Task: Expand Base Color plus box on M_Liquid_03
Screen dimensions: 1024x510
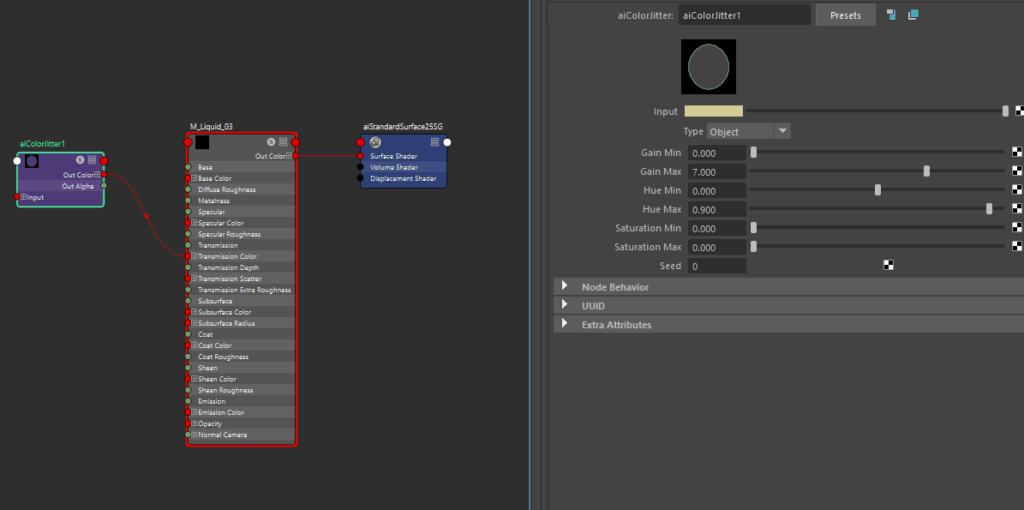Action: pos(194,178)
